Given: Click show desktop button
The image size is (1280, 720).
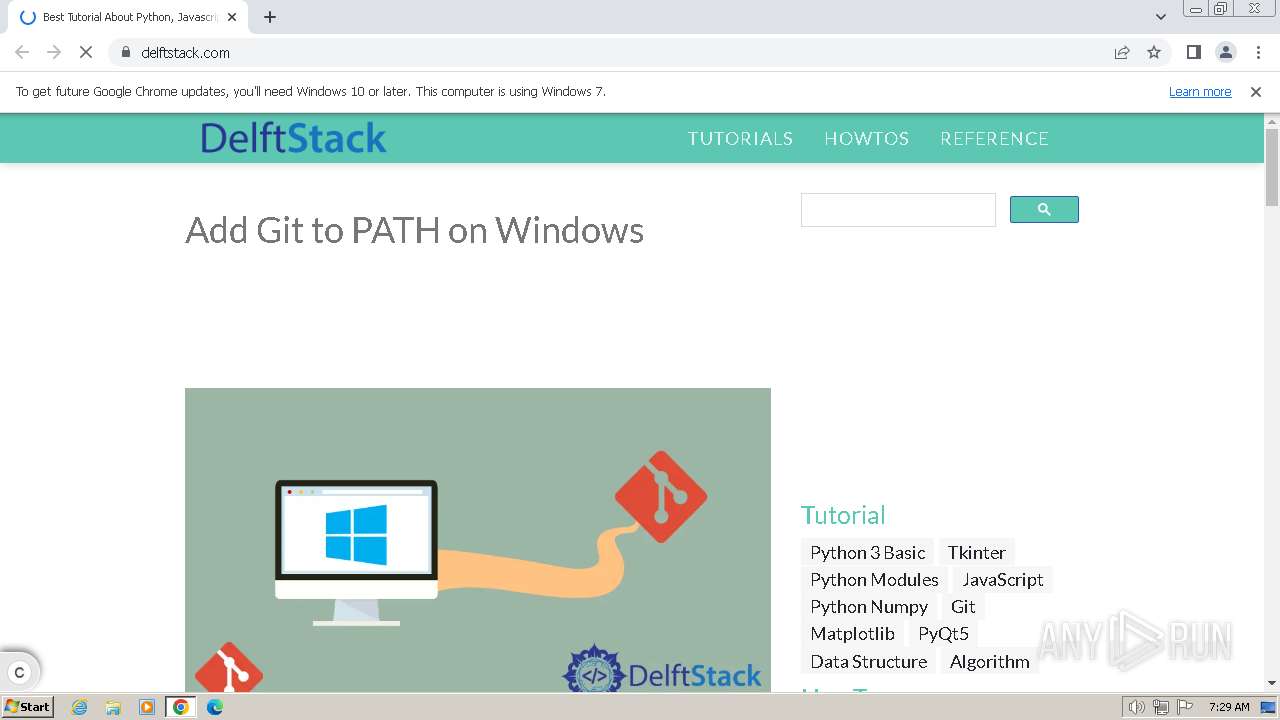Looking at the screenshot, I should point(1268,707).
